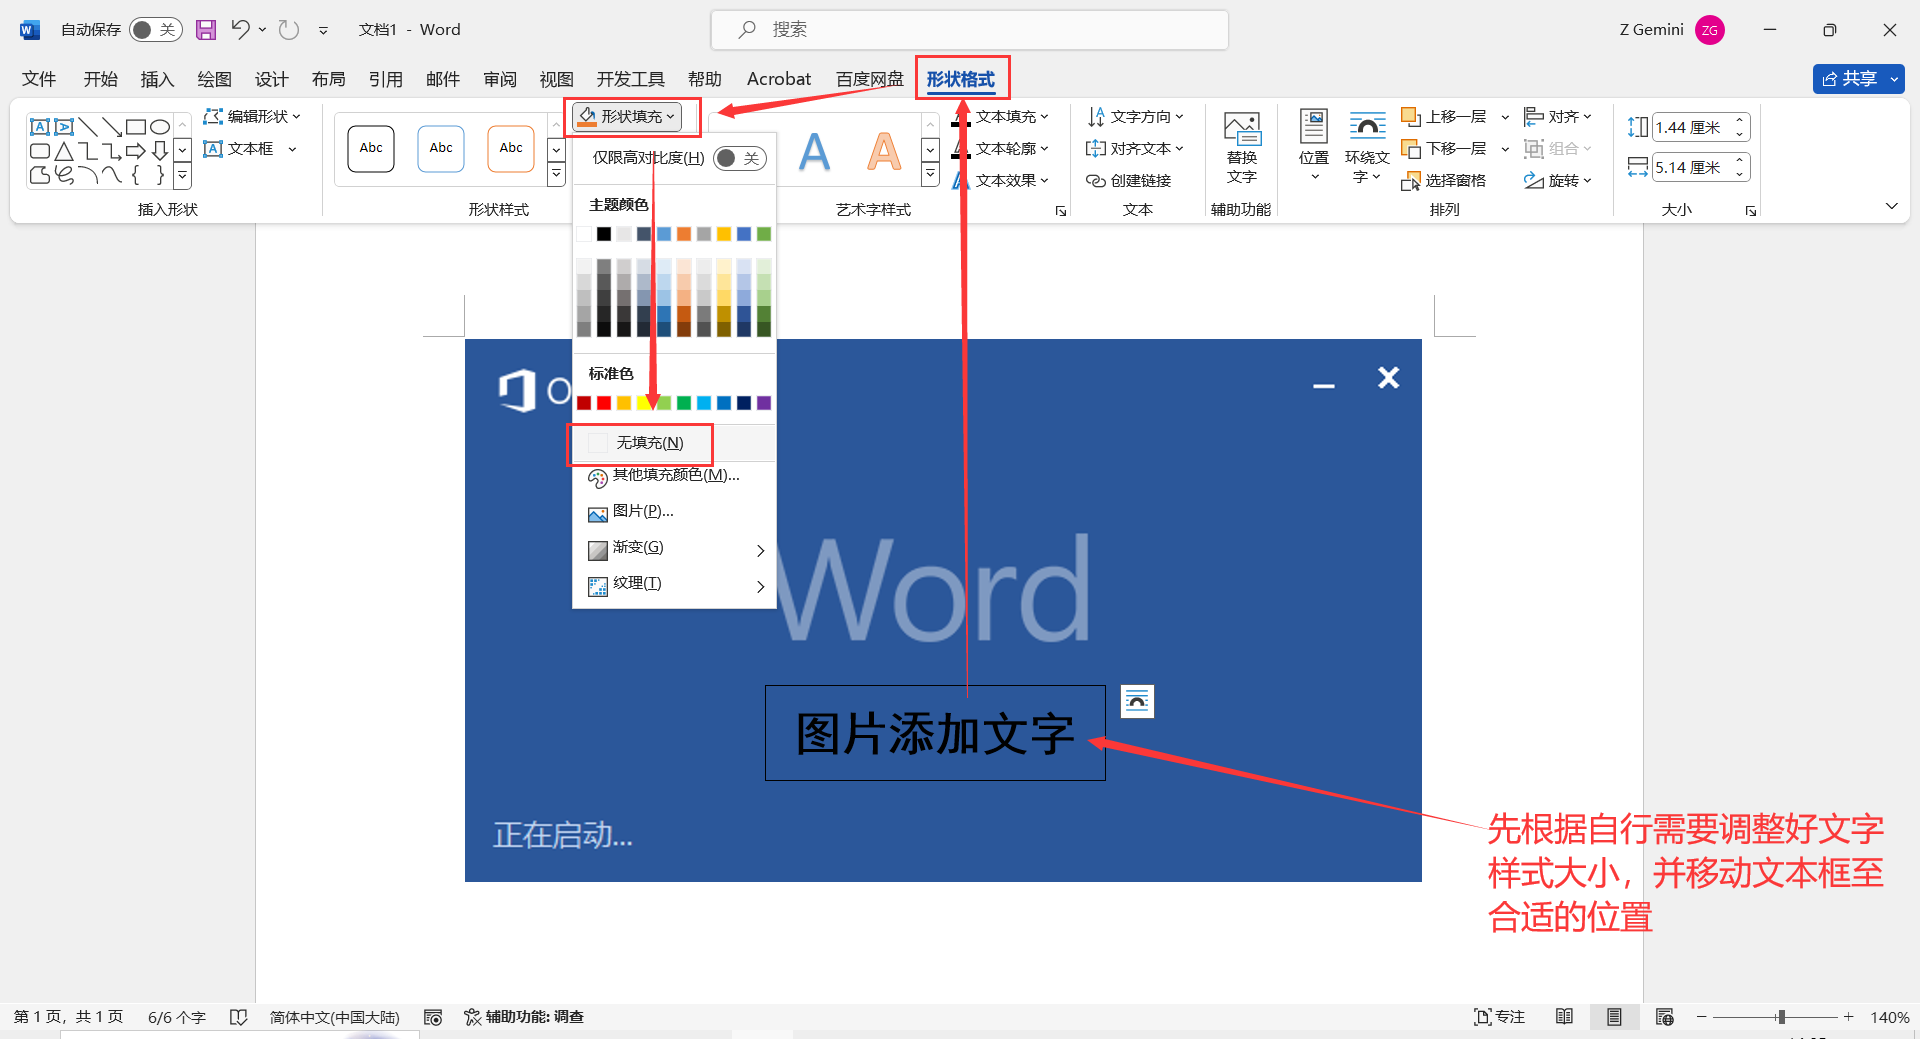This screenshot has width=1920, height=1039.
Task: Open Edit Shape (编辑形状) tool
Action: (252, 117)
